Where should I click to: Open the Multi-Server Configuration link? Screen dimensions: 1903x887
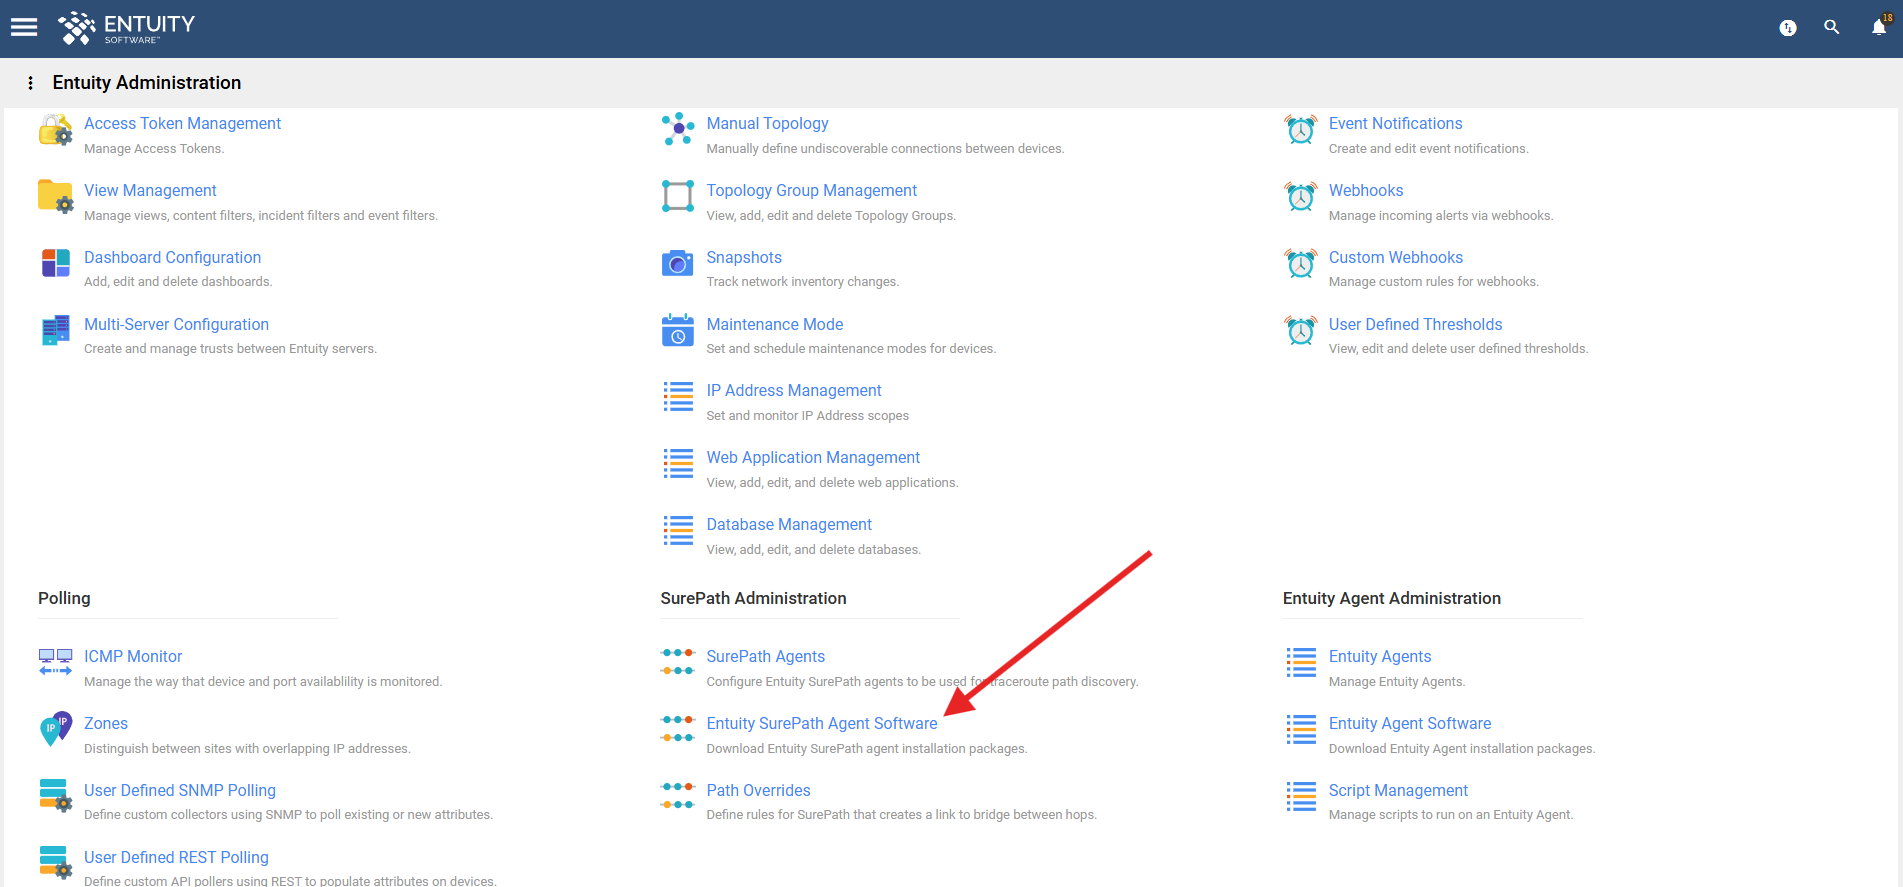pyautogui.click(x=176, y=324)
